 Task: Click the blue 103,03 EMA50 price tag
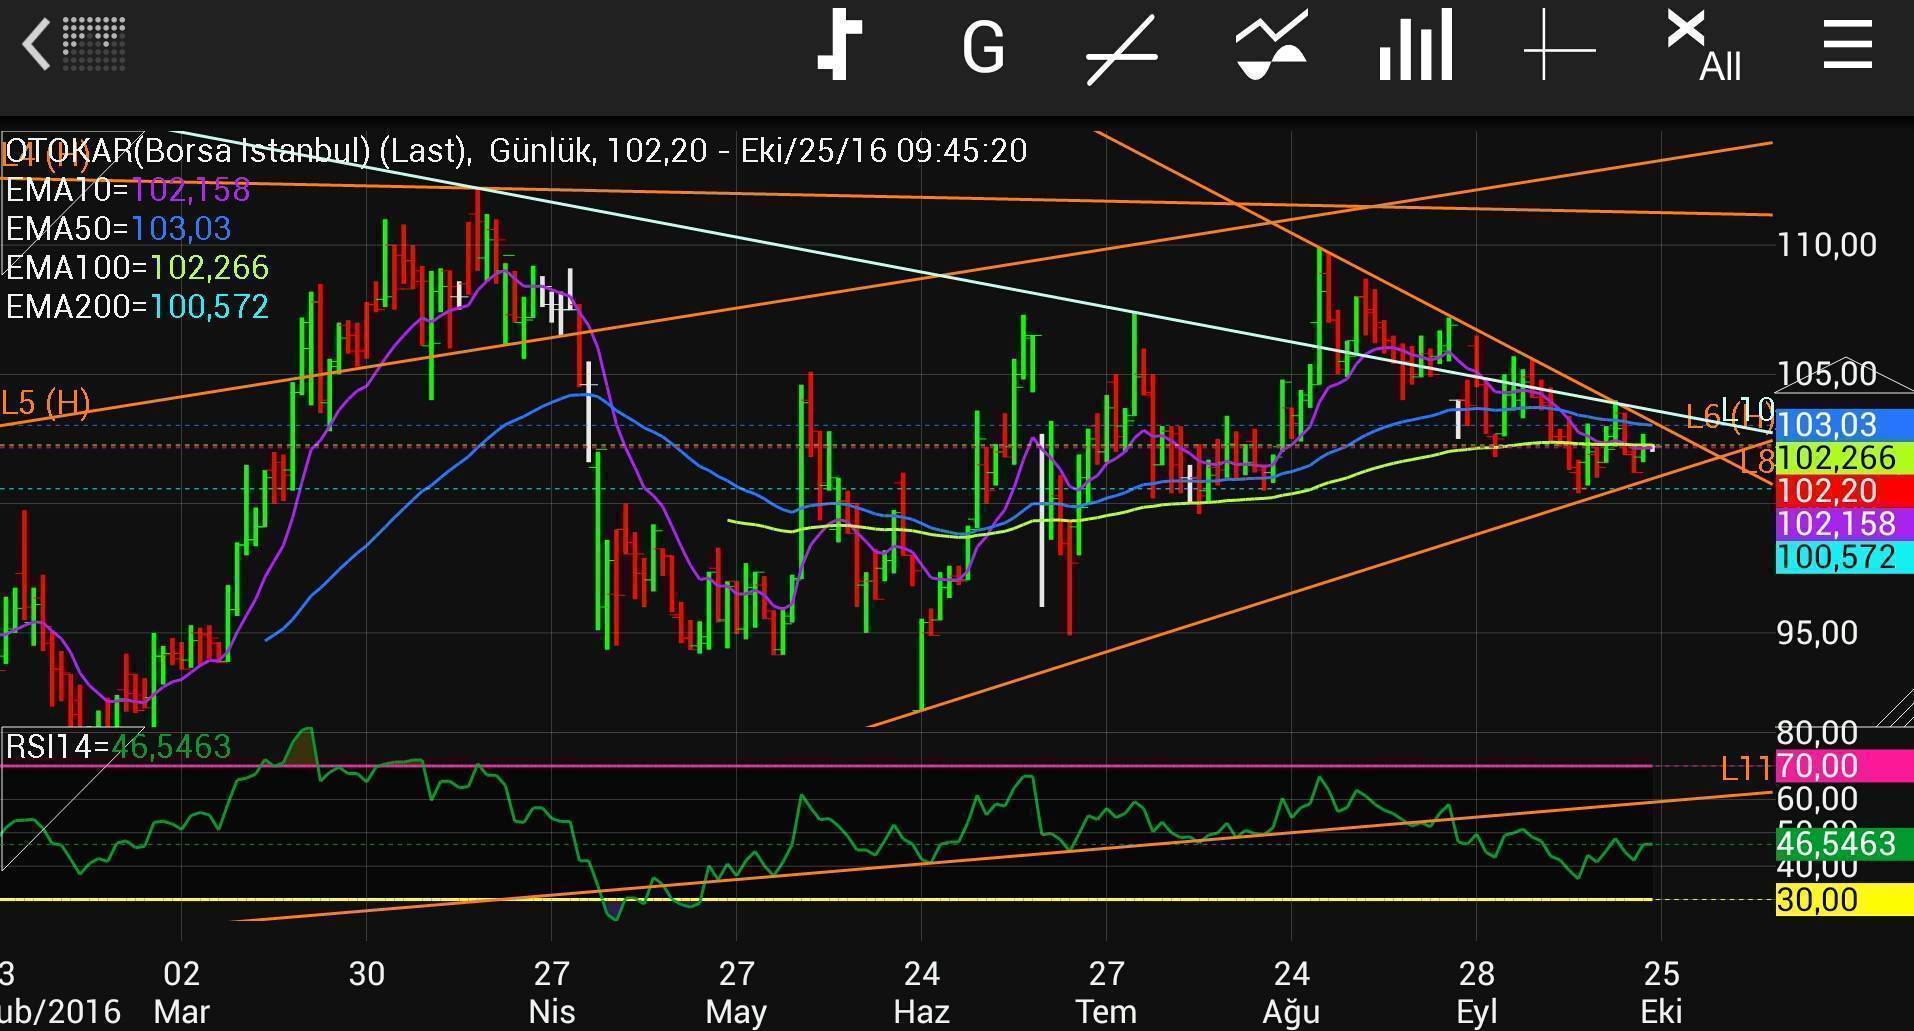point(1842,425)
